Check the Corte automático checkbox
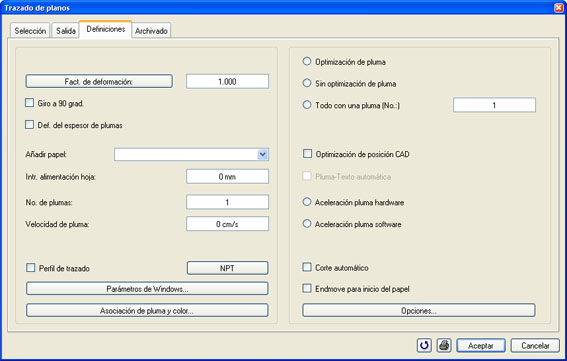The image size is (567, 361). click(307, 267)
